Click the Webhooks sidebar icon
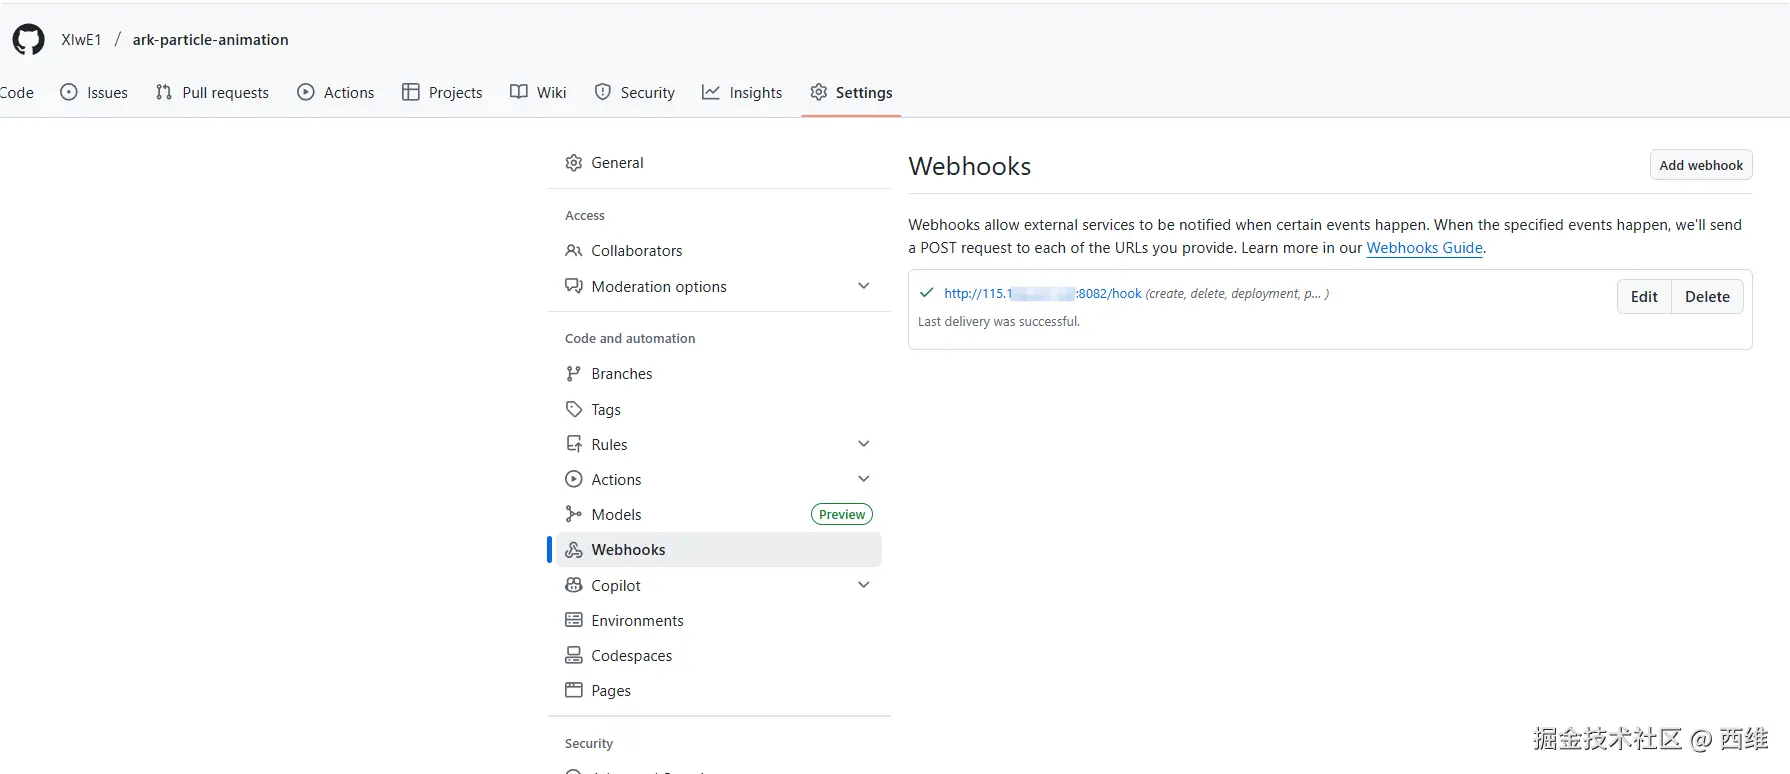 pos(574,550)
